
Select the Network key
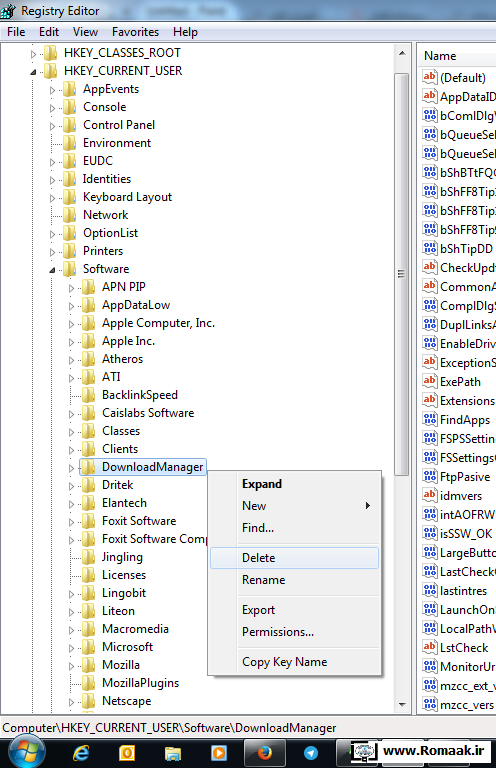(x=105, y=215)
